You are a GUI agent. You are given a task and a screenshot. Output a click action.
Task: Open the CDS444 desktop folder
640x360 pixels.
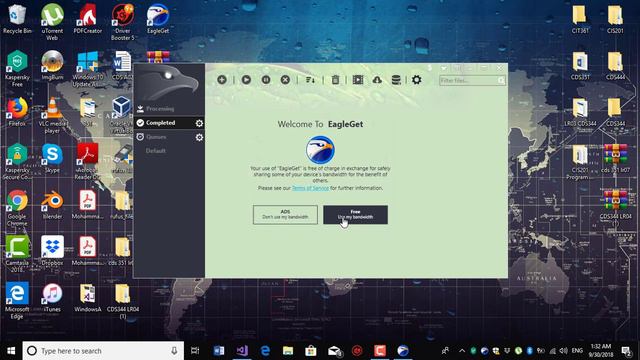pos(615,65)
